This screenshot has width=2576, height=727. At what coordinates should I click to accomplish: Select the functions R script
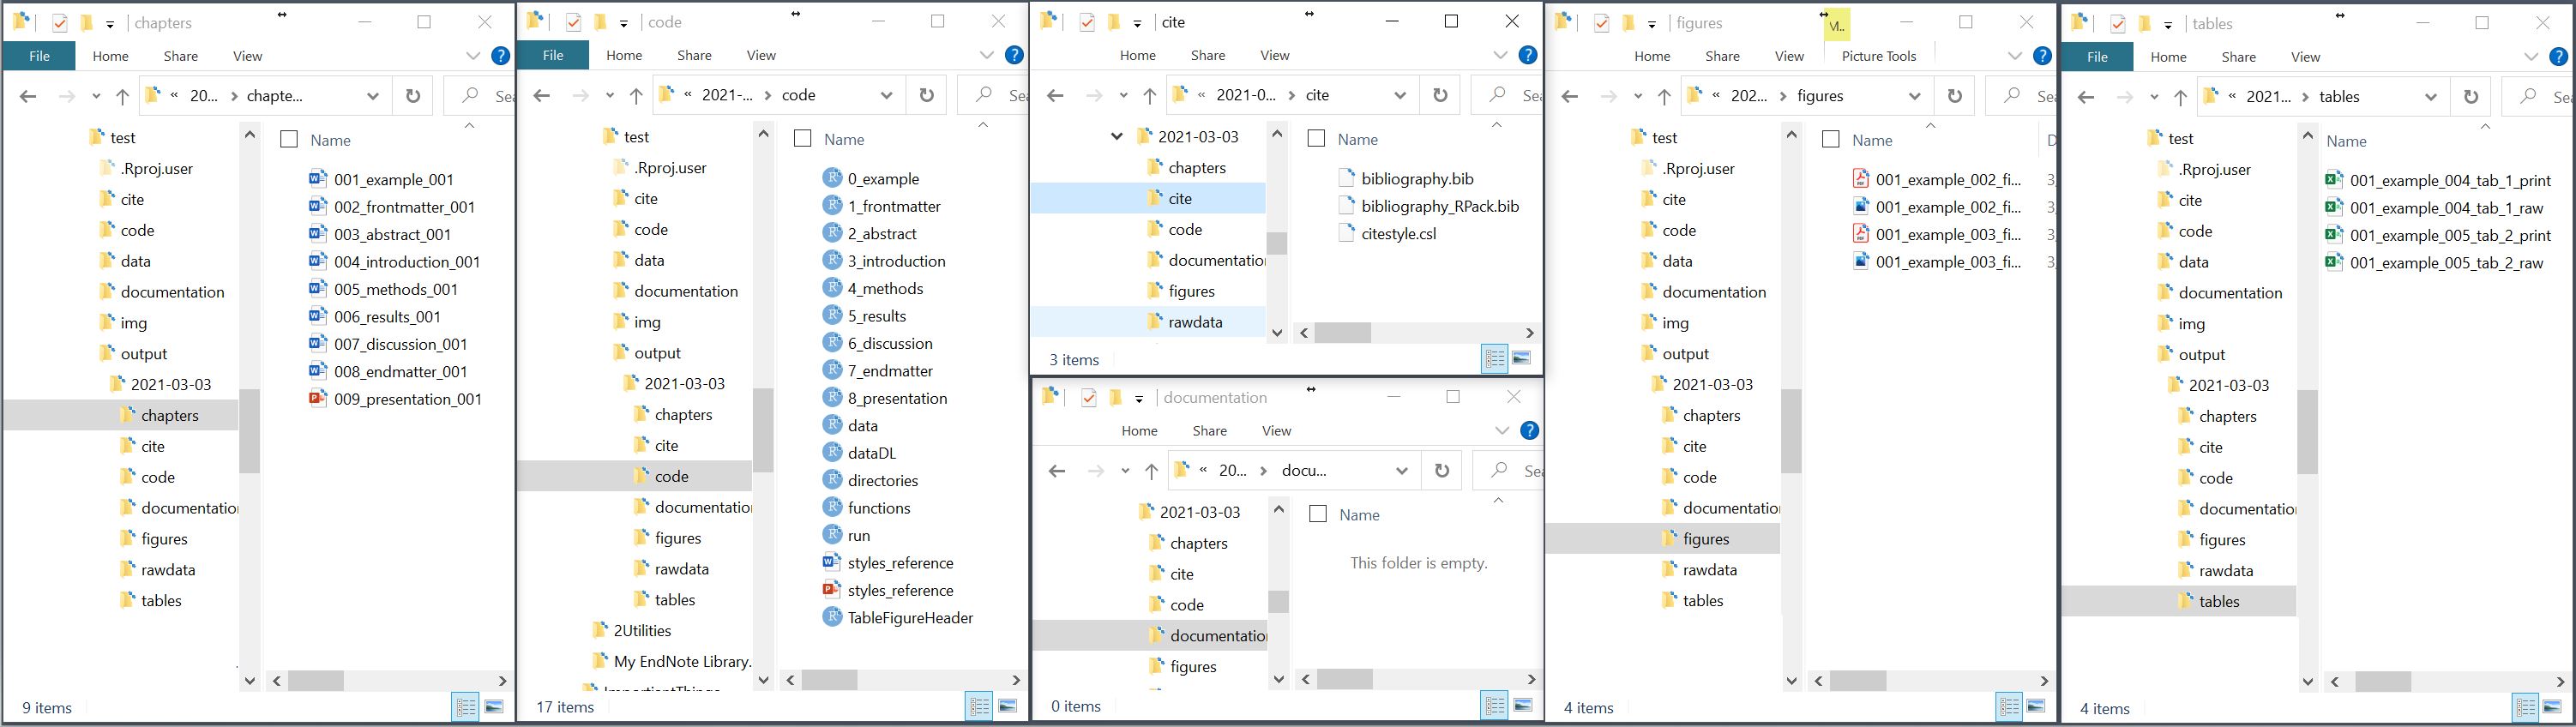point(866,508)
